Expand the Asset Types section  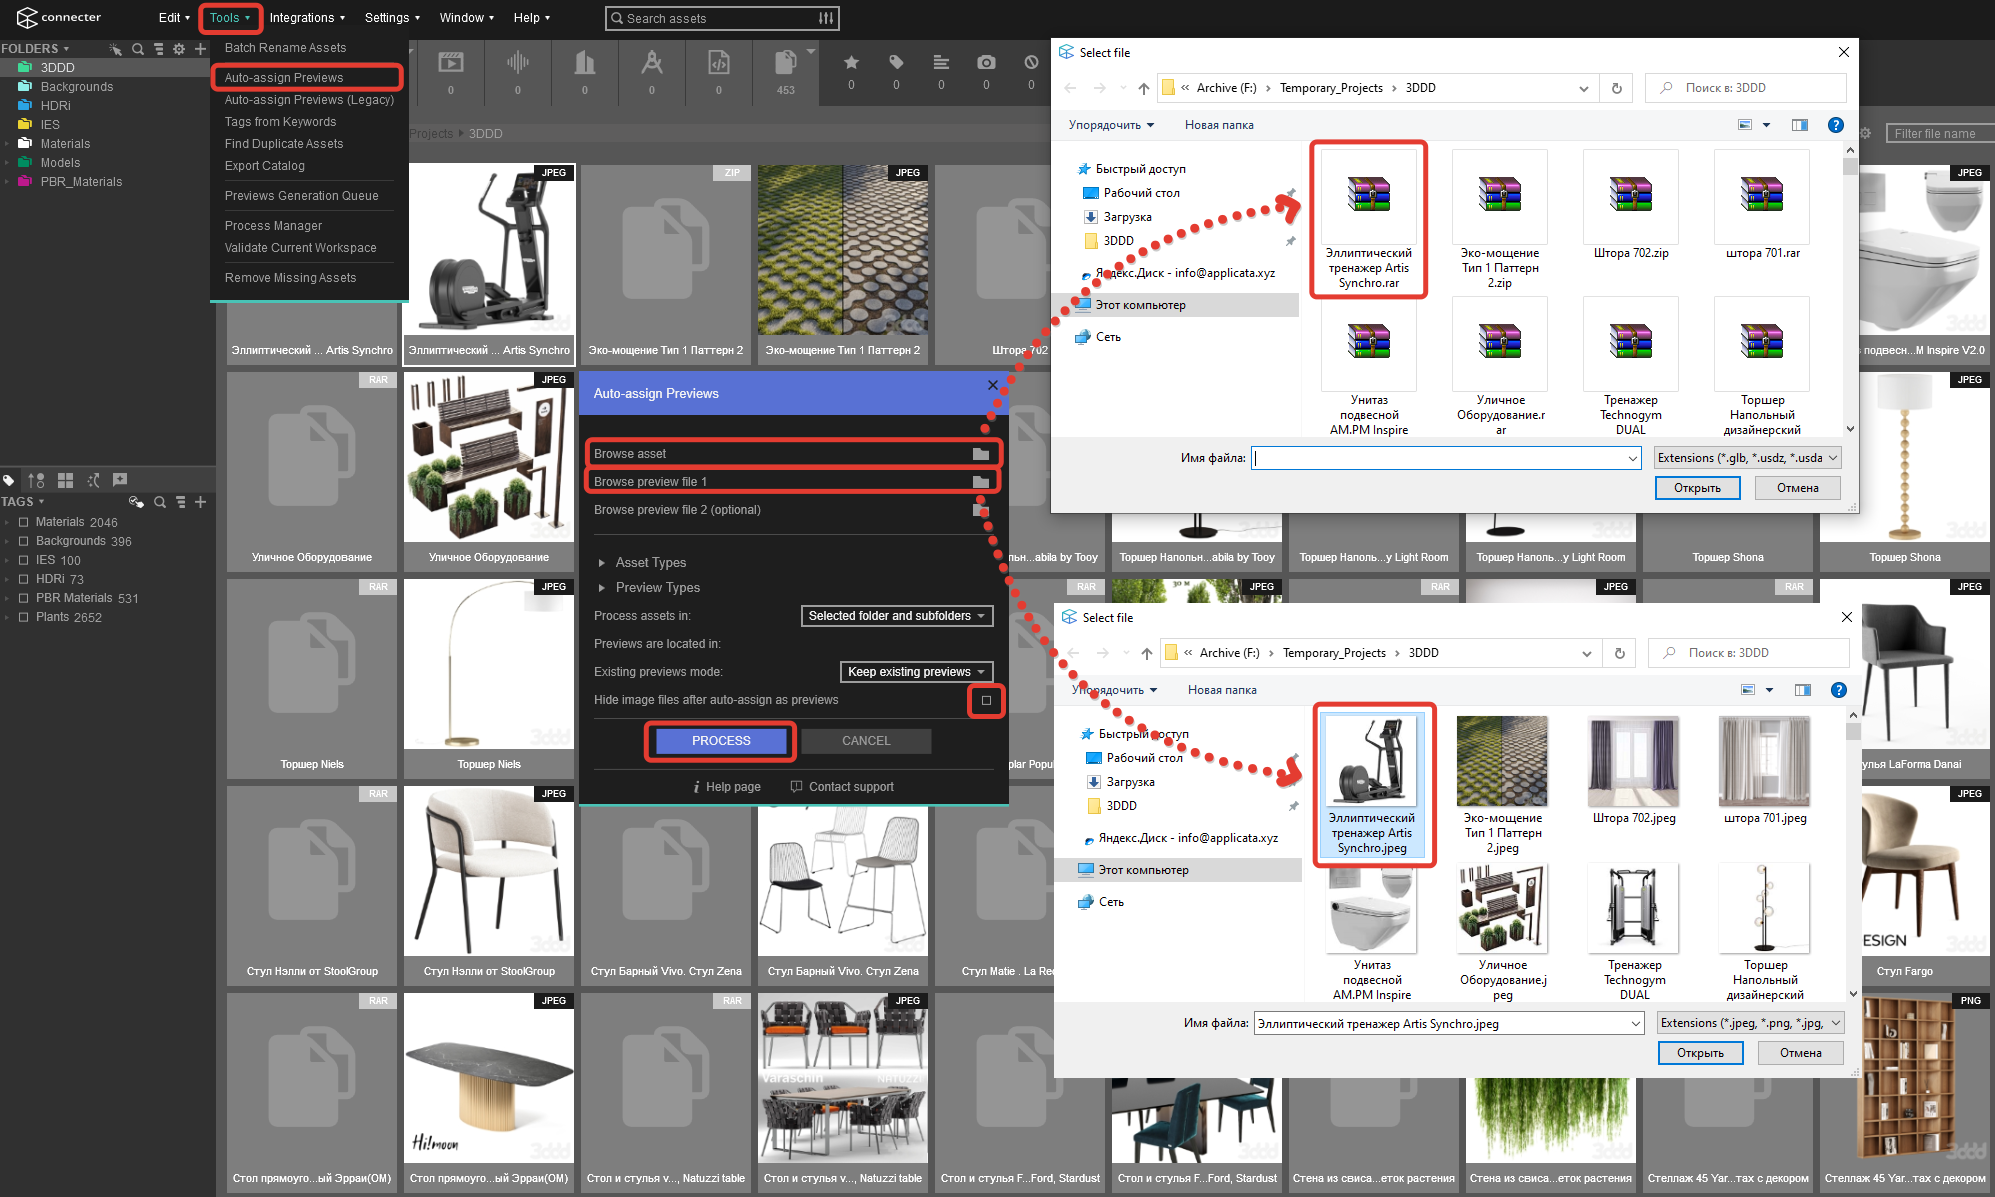coord(650,563)
